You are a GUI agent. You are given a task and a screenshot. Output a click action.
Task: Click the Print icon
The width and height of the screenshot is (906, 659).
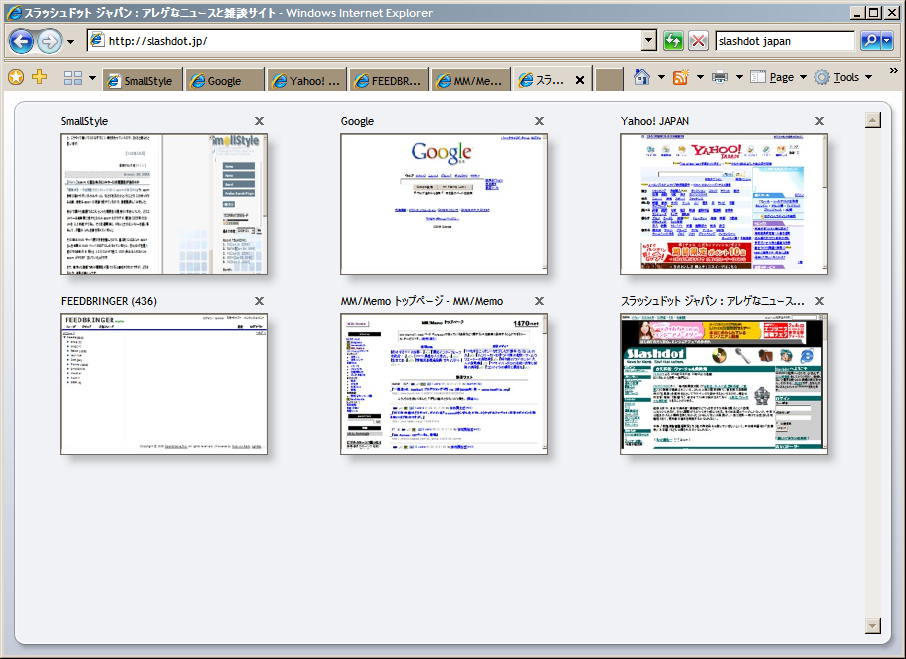[x=719, y=77]
